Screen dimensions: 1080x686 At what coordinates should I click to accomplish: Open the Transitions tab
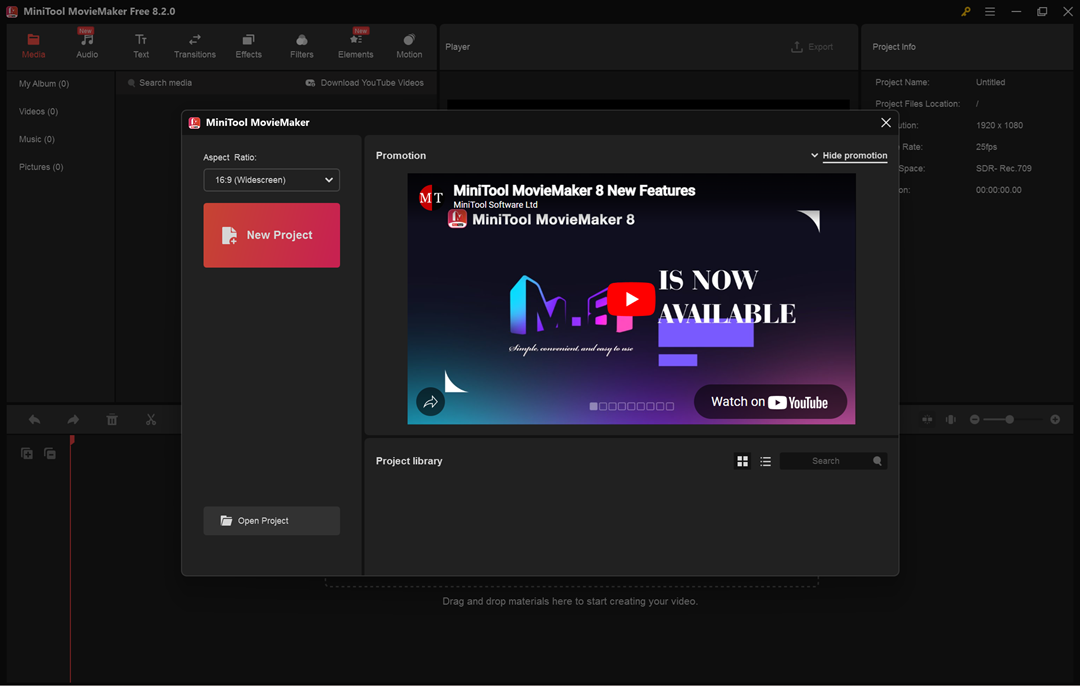coord(194,46)
